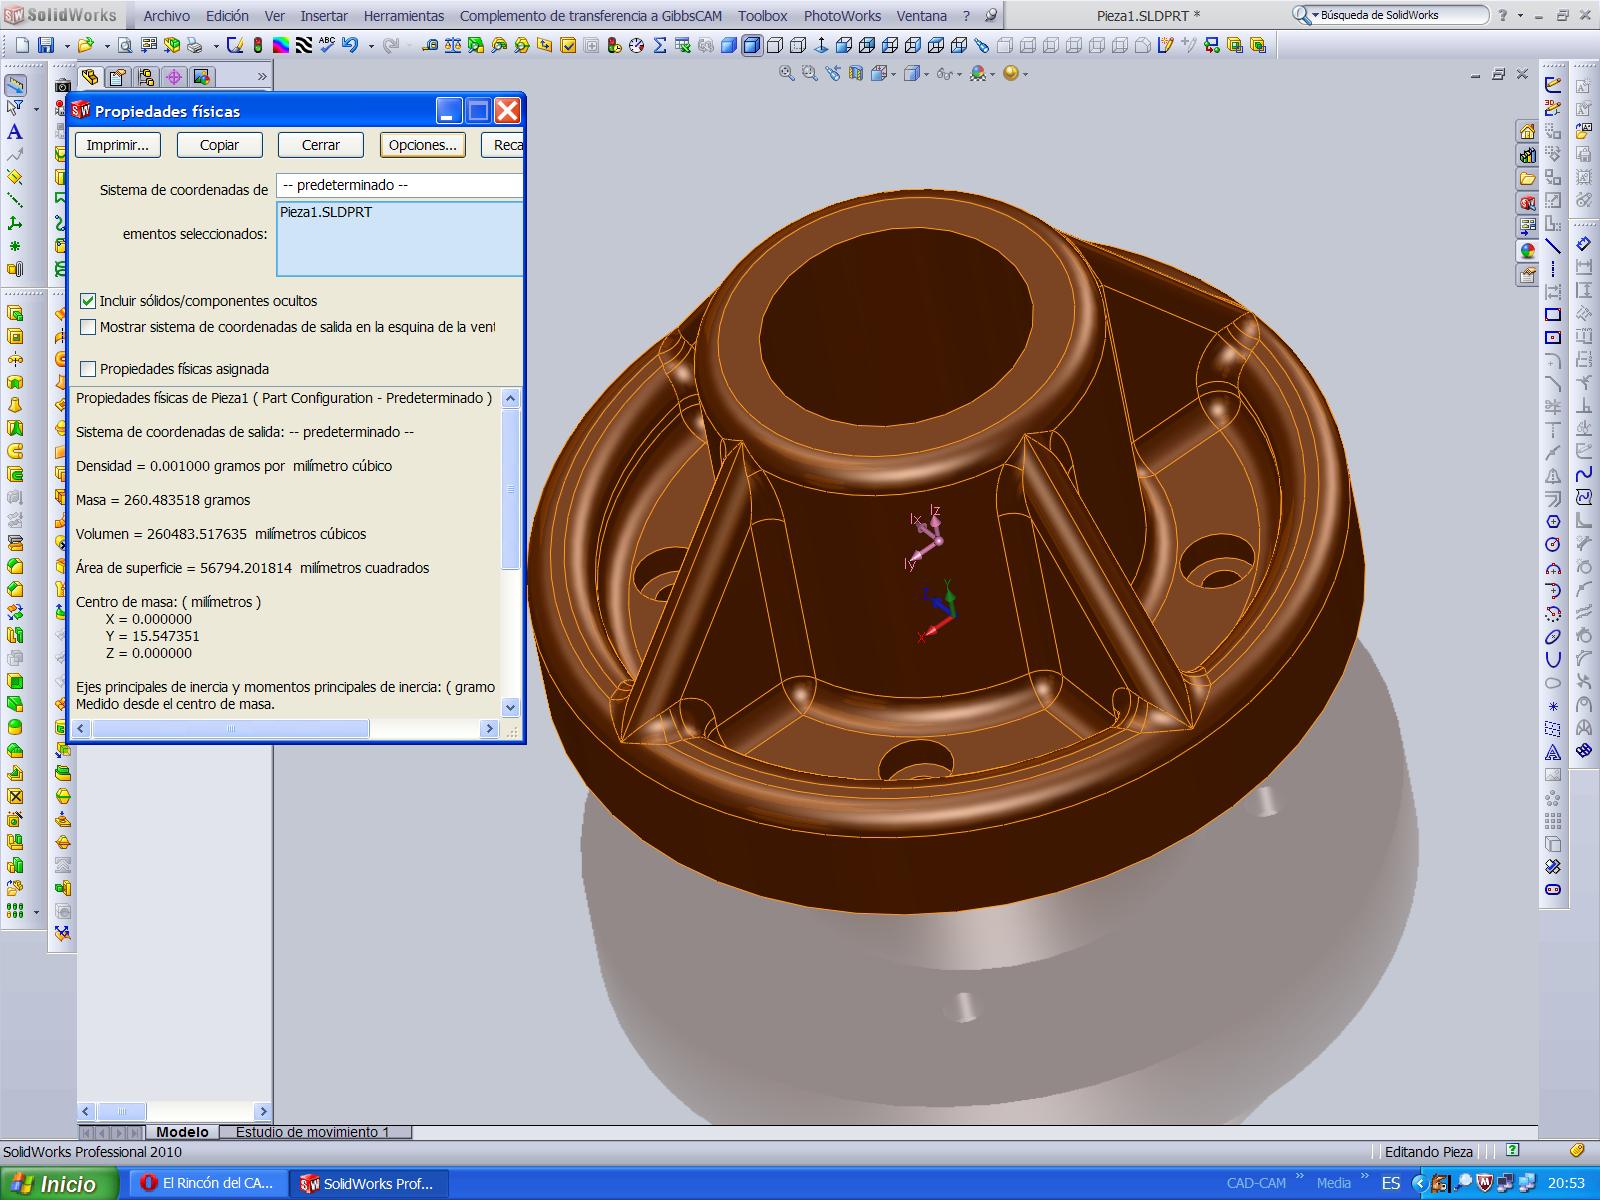Switch to El Rincón del CA... taskbar item

(208, 1184)
